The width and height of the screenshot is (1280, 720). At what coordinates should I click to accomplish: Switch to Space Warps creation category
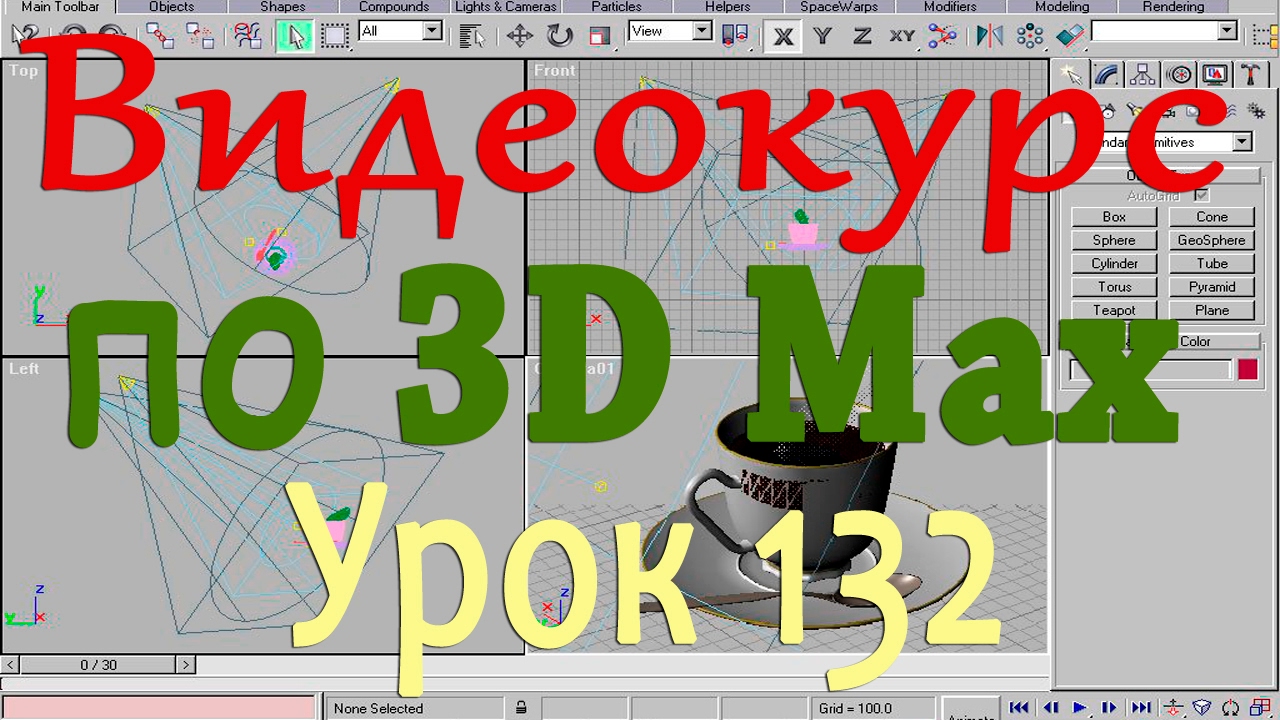tap(1232, 111)
